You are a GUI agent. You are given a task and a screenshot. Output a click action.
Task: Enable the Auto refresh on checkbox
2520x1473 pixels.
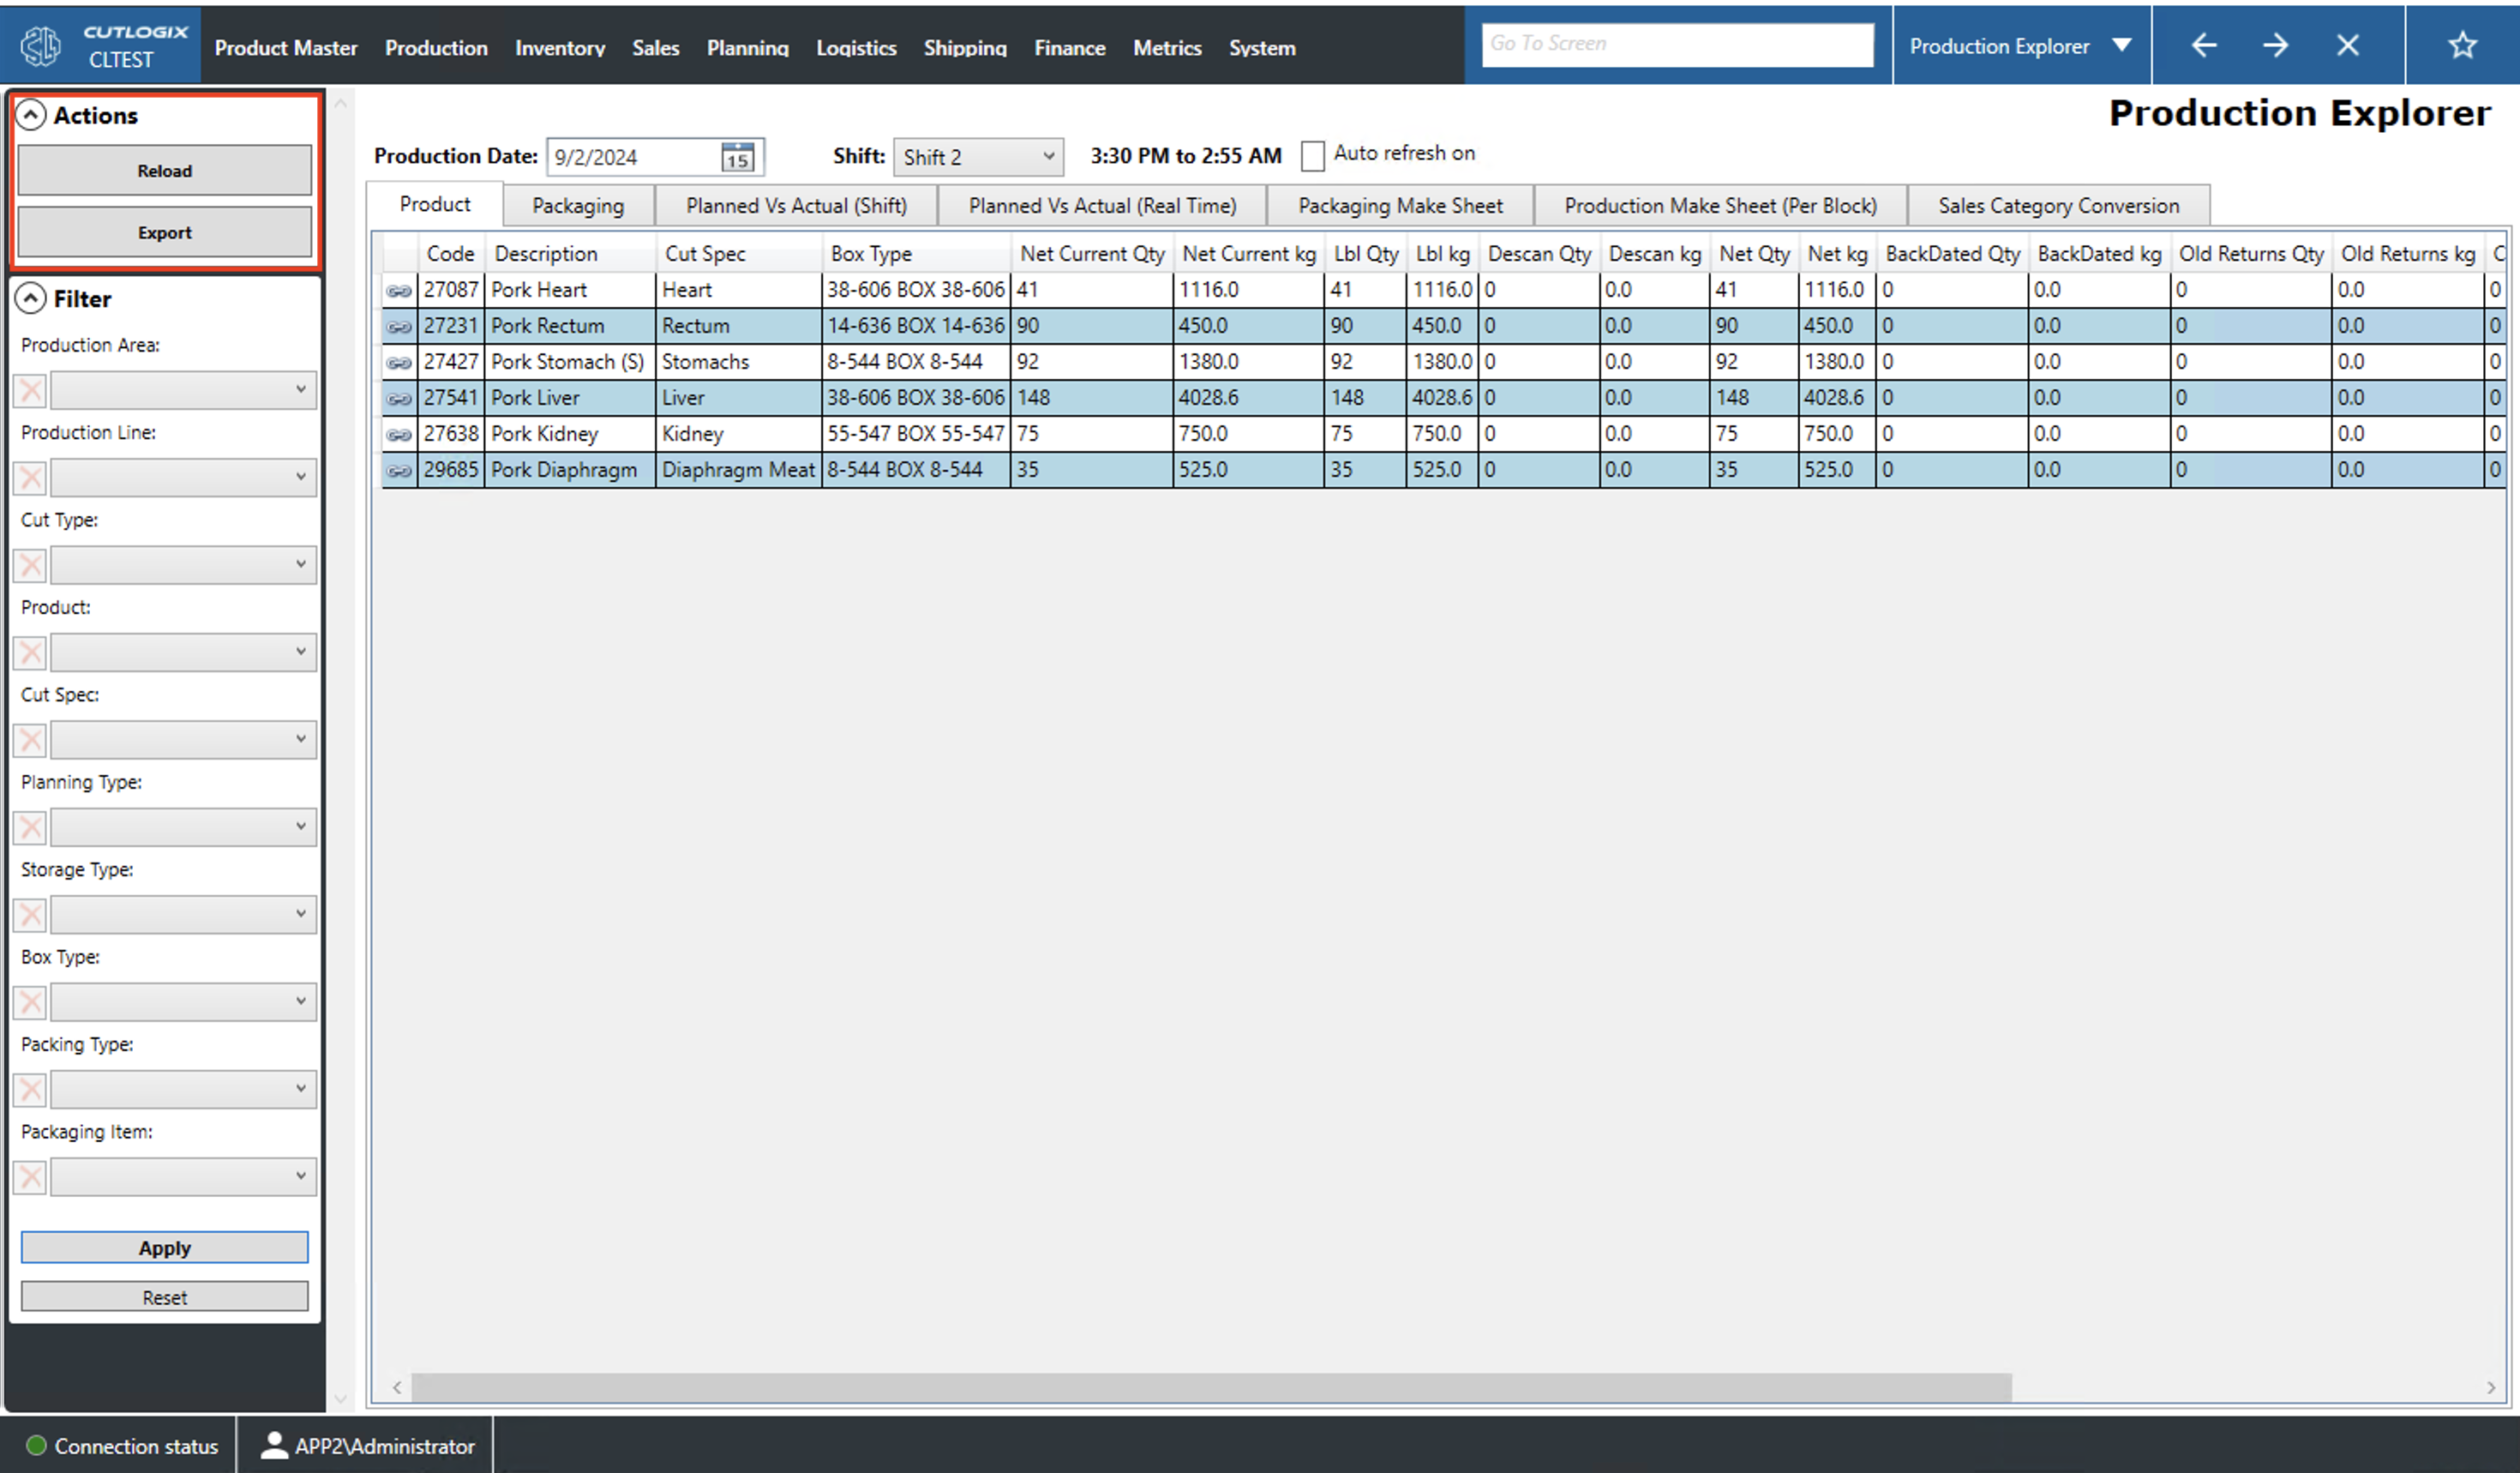click(x=1314, y=154)
